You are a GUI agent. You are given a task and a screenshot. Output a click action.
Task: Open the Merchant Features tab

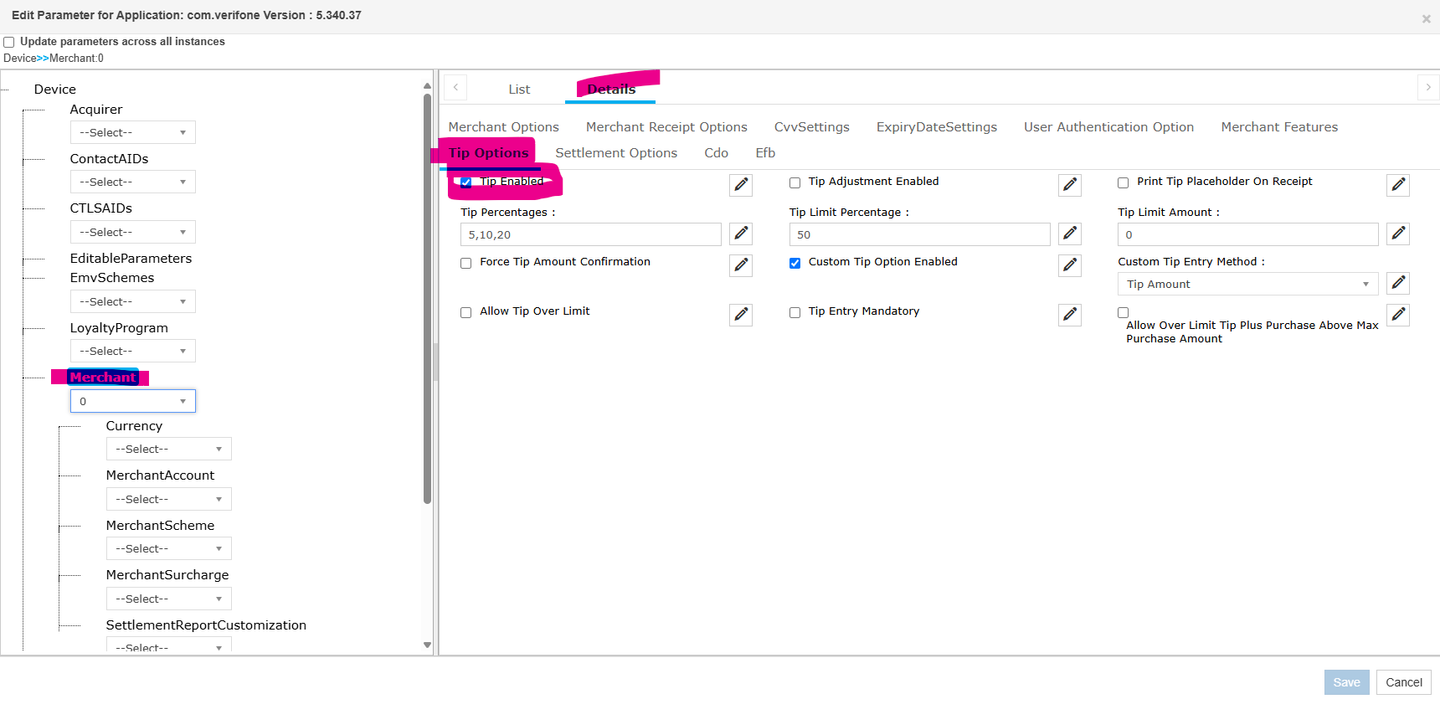(1279, 127)
